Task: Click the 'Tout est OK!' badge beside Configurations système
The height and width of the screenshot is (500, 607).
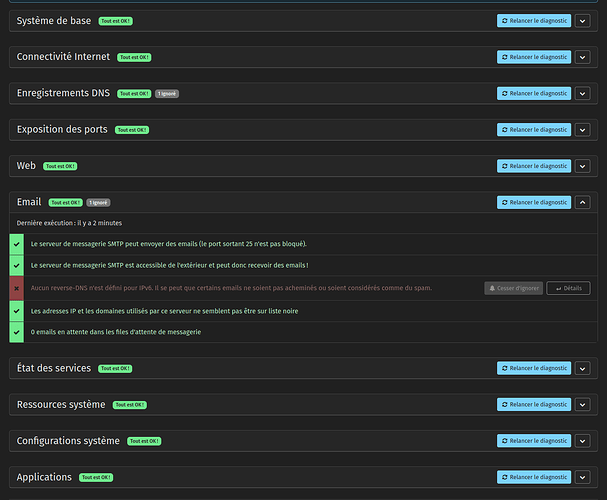Action: pyautogui.click(x=144, y=441)
